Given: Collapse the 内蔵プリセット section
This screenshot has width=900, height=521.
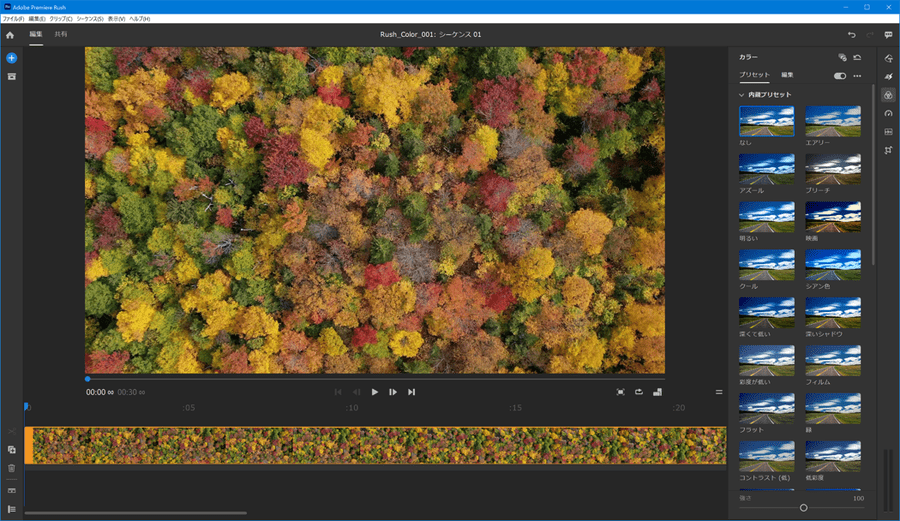Looking at the screenshot, I should point(742,95).
